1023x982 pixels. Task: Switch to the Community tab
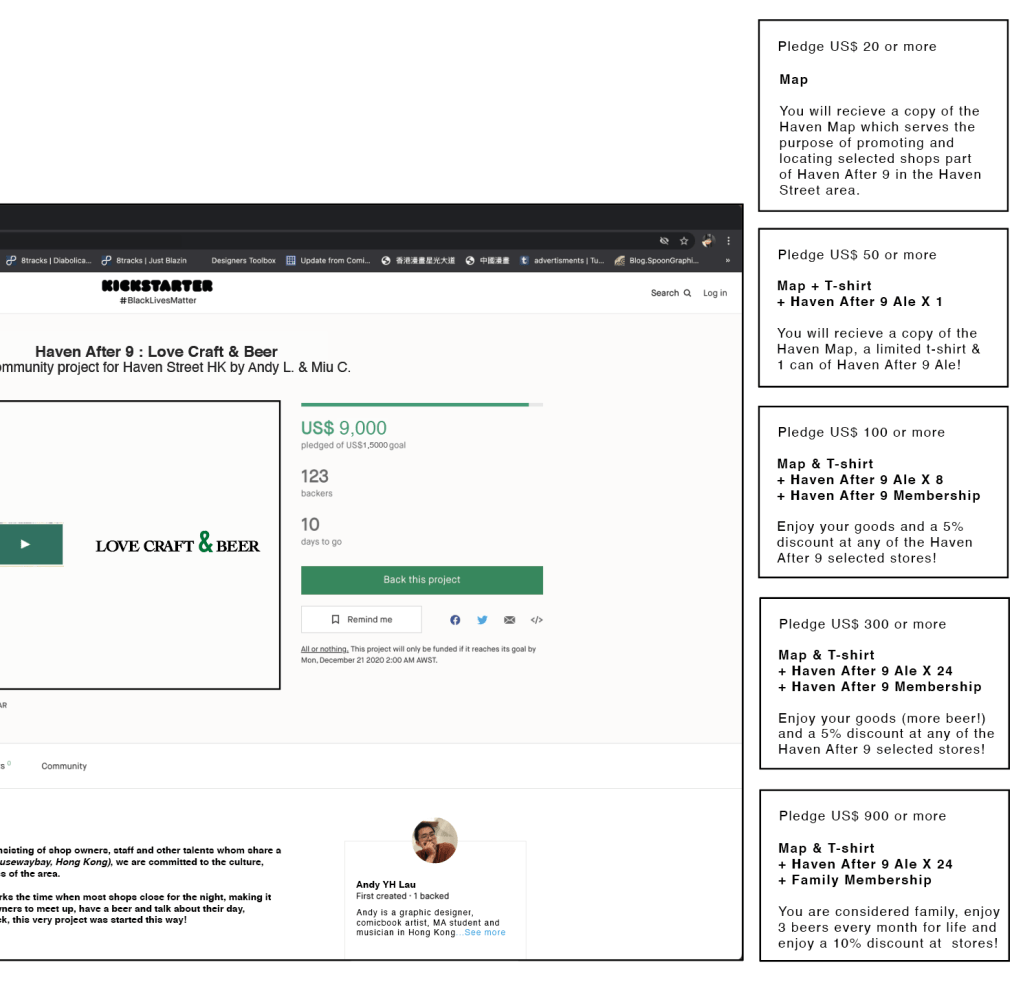[x=64, y=766]
